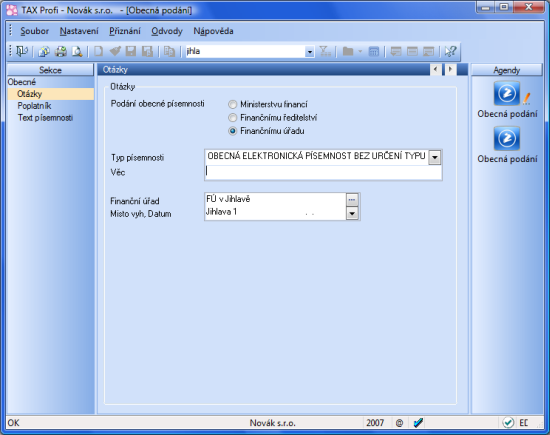Viewport: 550px width, 435px height.
Task: Open the jihla toolbar combo box dropdown
Action: 309,52
